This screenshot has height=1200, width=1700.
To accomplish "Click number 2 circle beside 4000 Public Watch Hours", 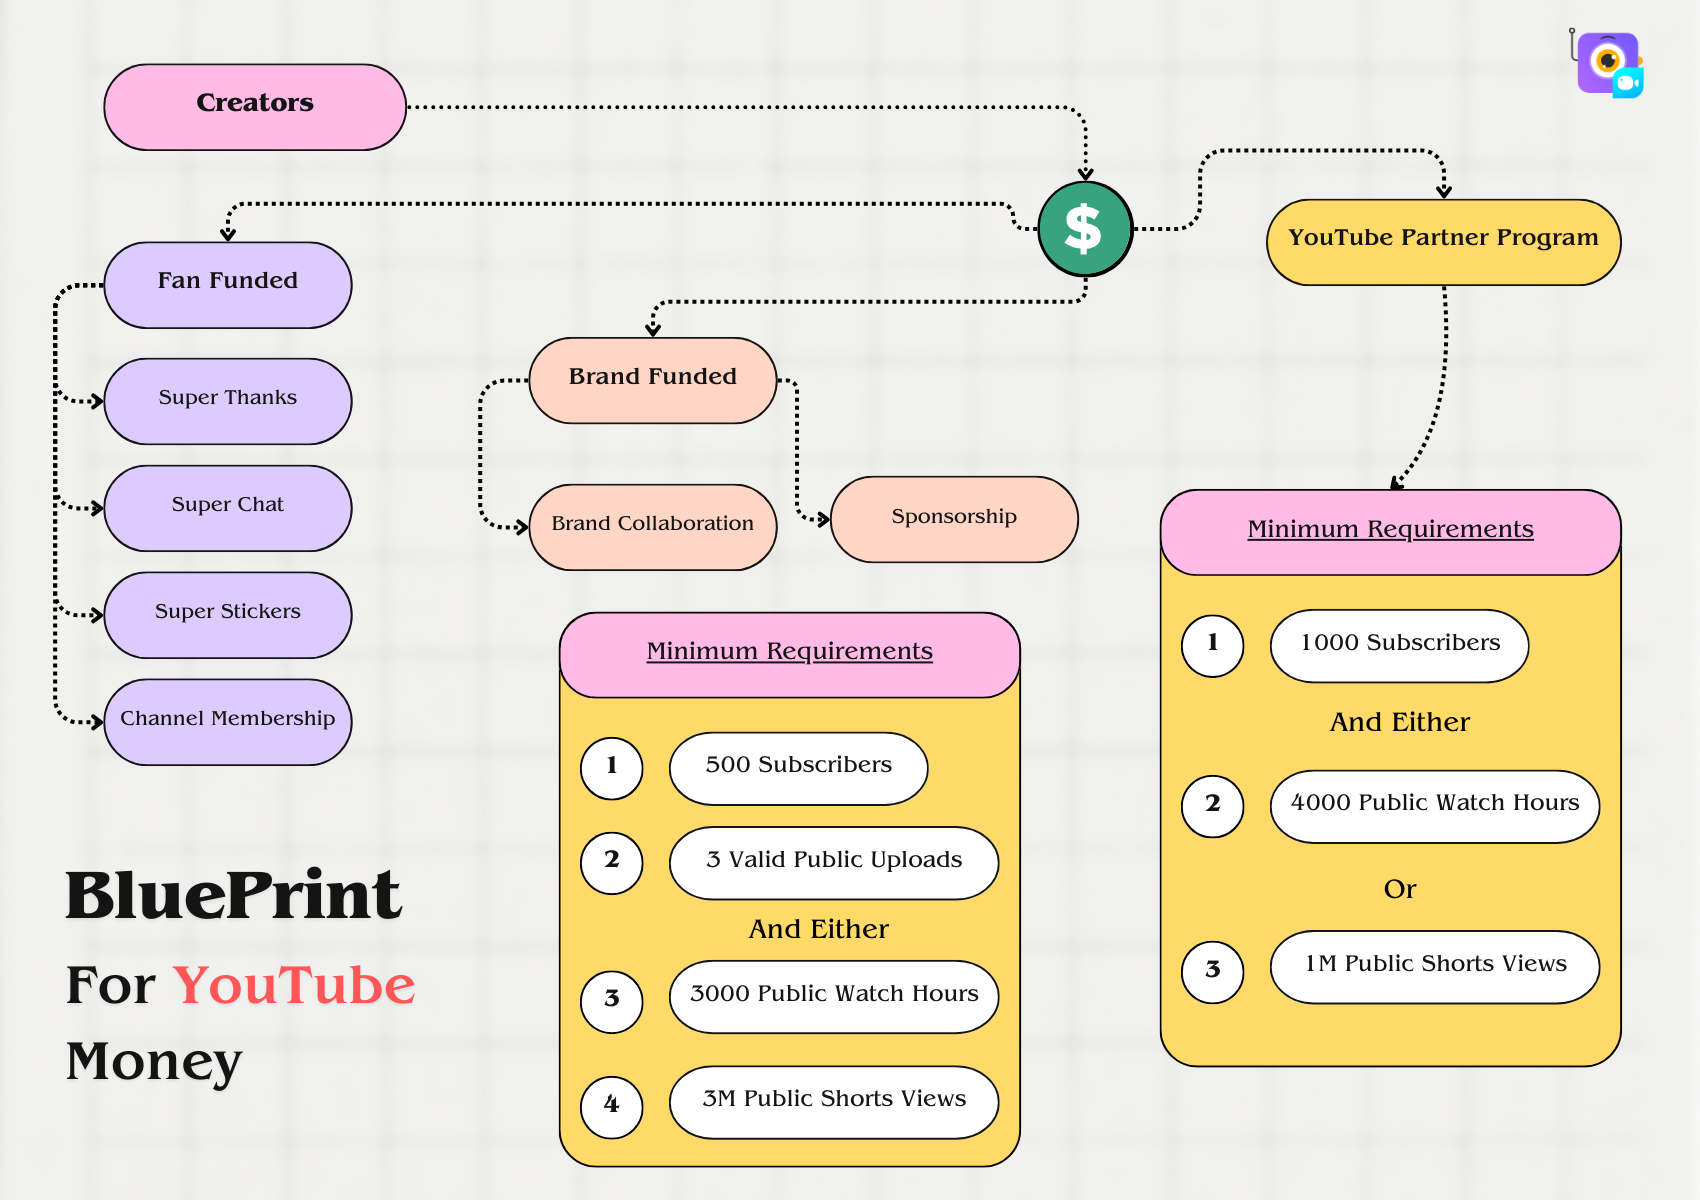I will point(1213,806).
